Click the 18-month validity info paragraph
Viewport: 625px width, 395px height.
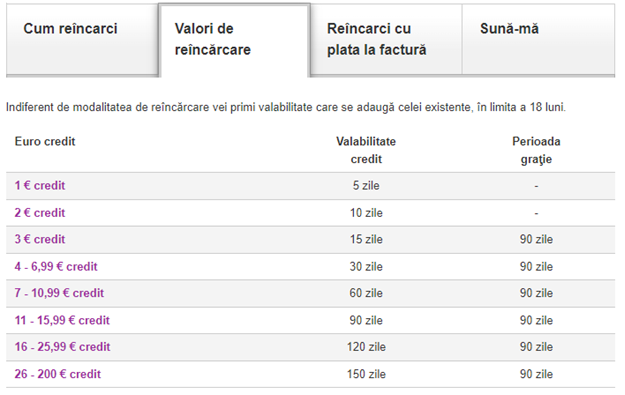coord(286,107)
